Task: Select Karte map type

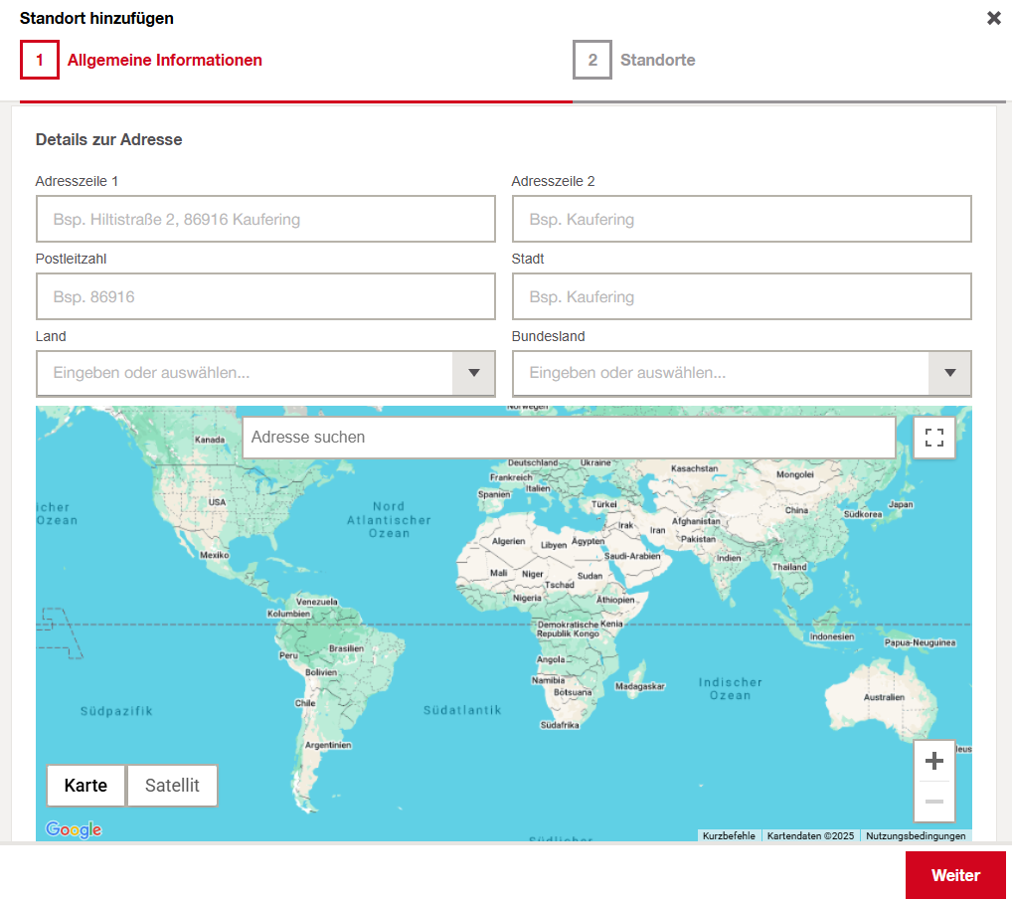Action: coord(86,785)
